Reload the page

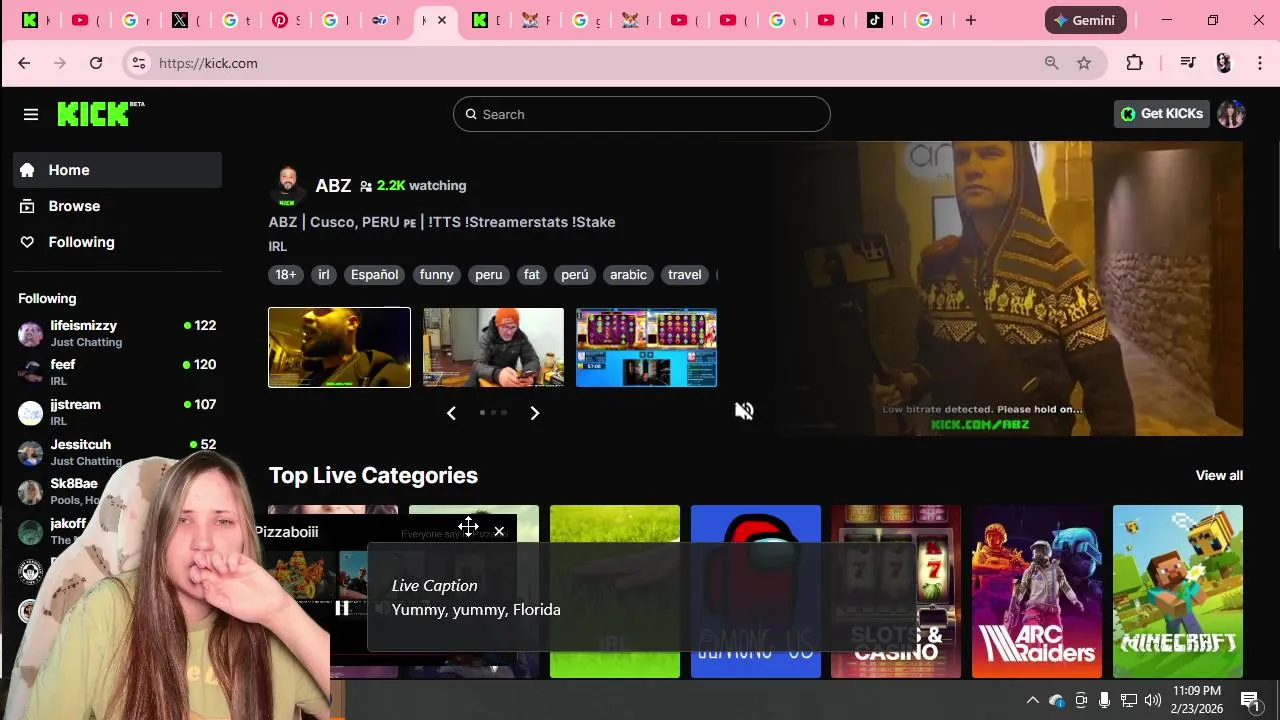(x=96, y=63)
